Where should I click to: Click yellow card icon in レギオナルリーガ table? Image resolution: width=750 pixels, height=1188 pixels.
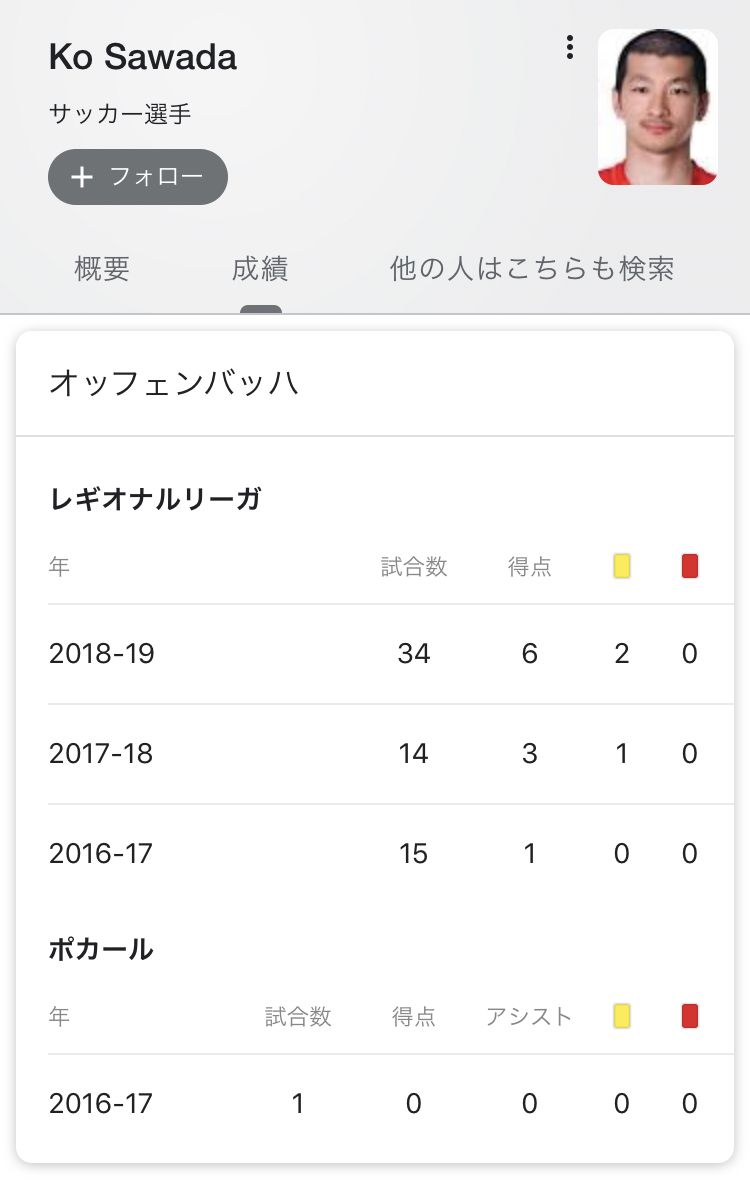click(x=622, y=567)
